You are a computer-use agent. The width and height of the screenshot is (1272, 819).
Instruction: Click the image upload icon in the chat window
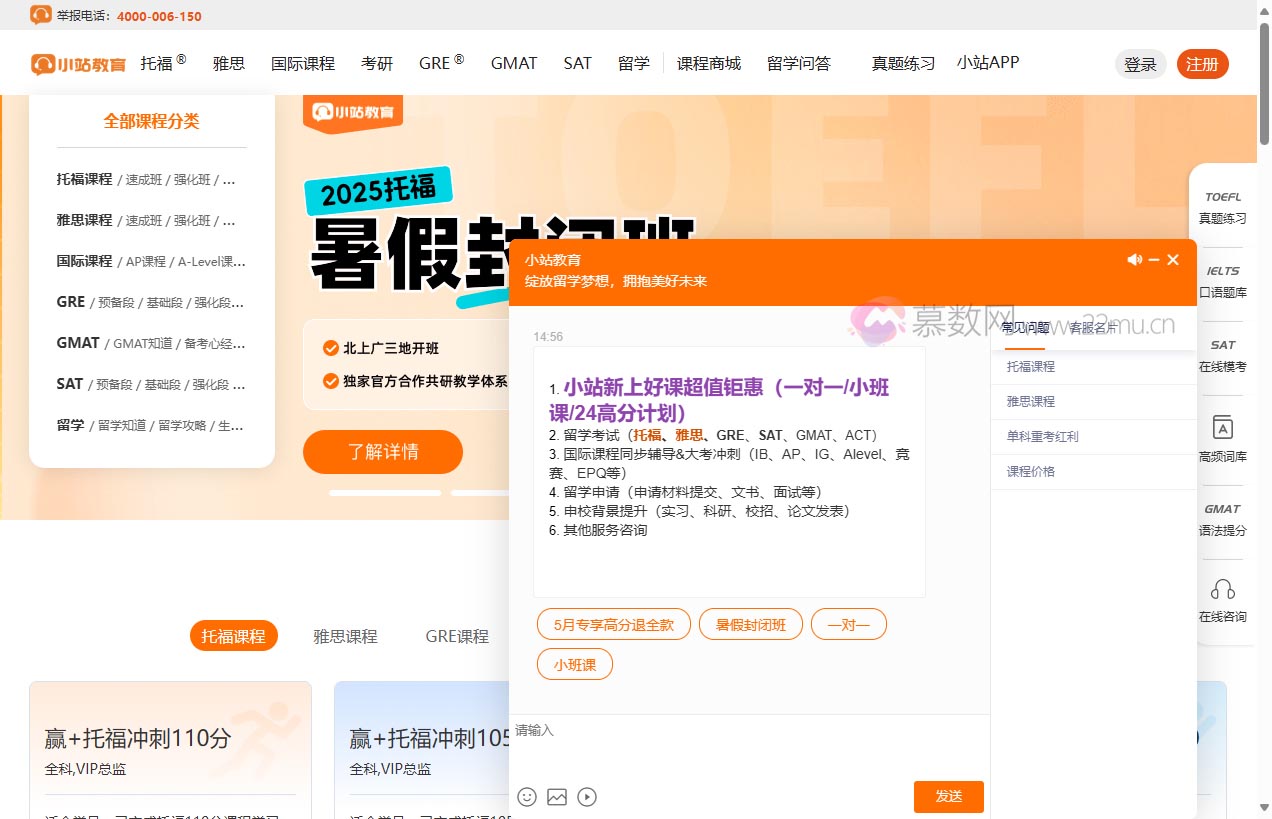coord(557,796)
